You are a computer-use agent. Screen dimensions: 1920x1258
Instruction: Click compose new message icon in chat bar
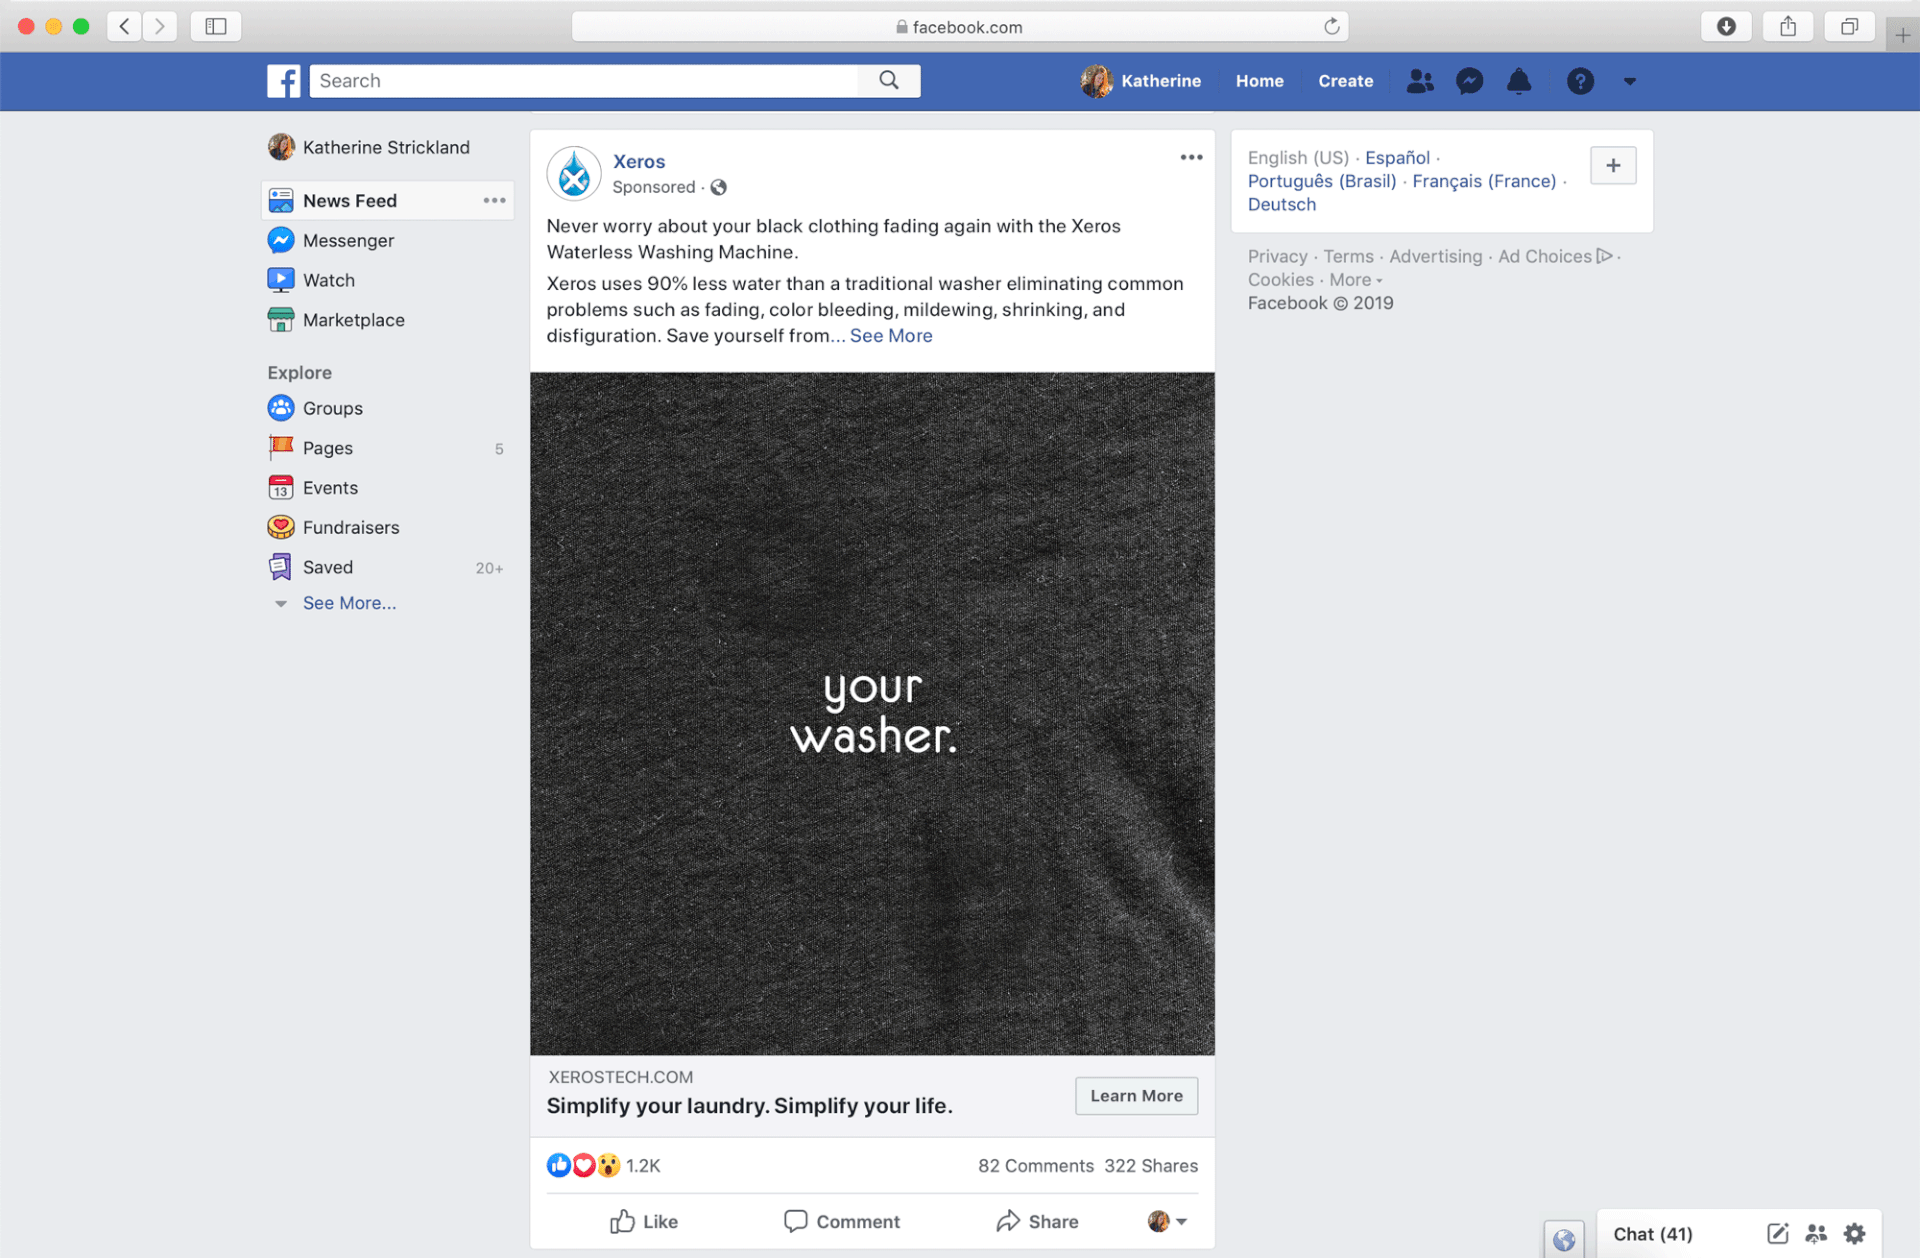point(1777,1233)
